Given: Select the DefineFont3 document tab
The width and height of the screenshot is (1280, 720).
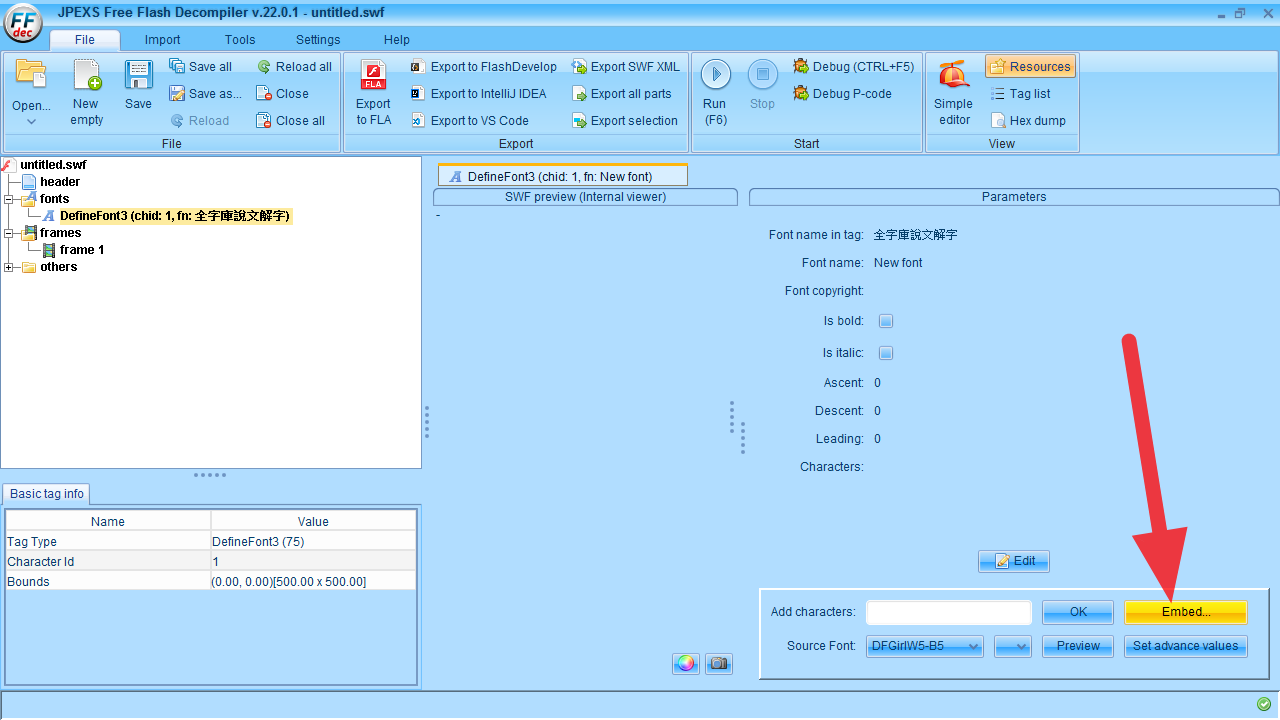Looking at the screenshot, I should [x=563, y=176].
